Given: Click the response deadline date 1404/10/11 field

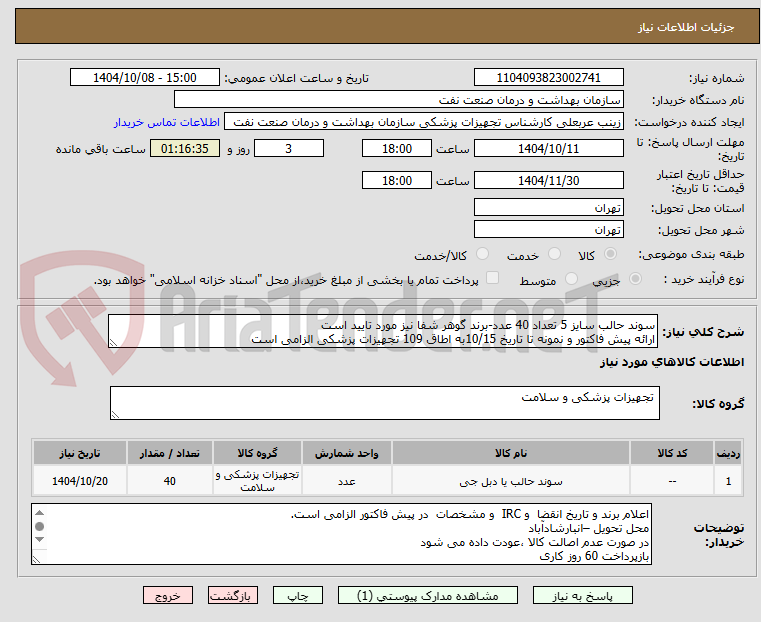Looking at the screenshot, I should click(x=548, y=148).
